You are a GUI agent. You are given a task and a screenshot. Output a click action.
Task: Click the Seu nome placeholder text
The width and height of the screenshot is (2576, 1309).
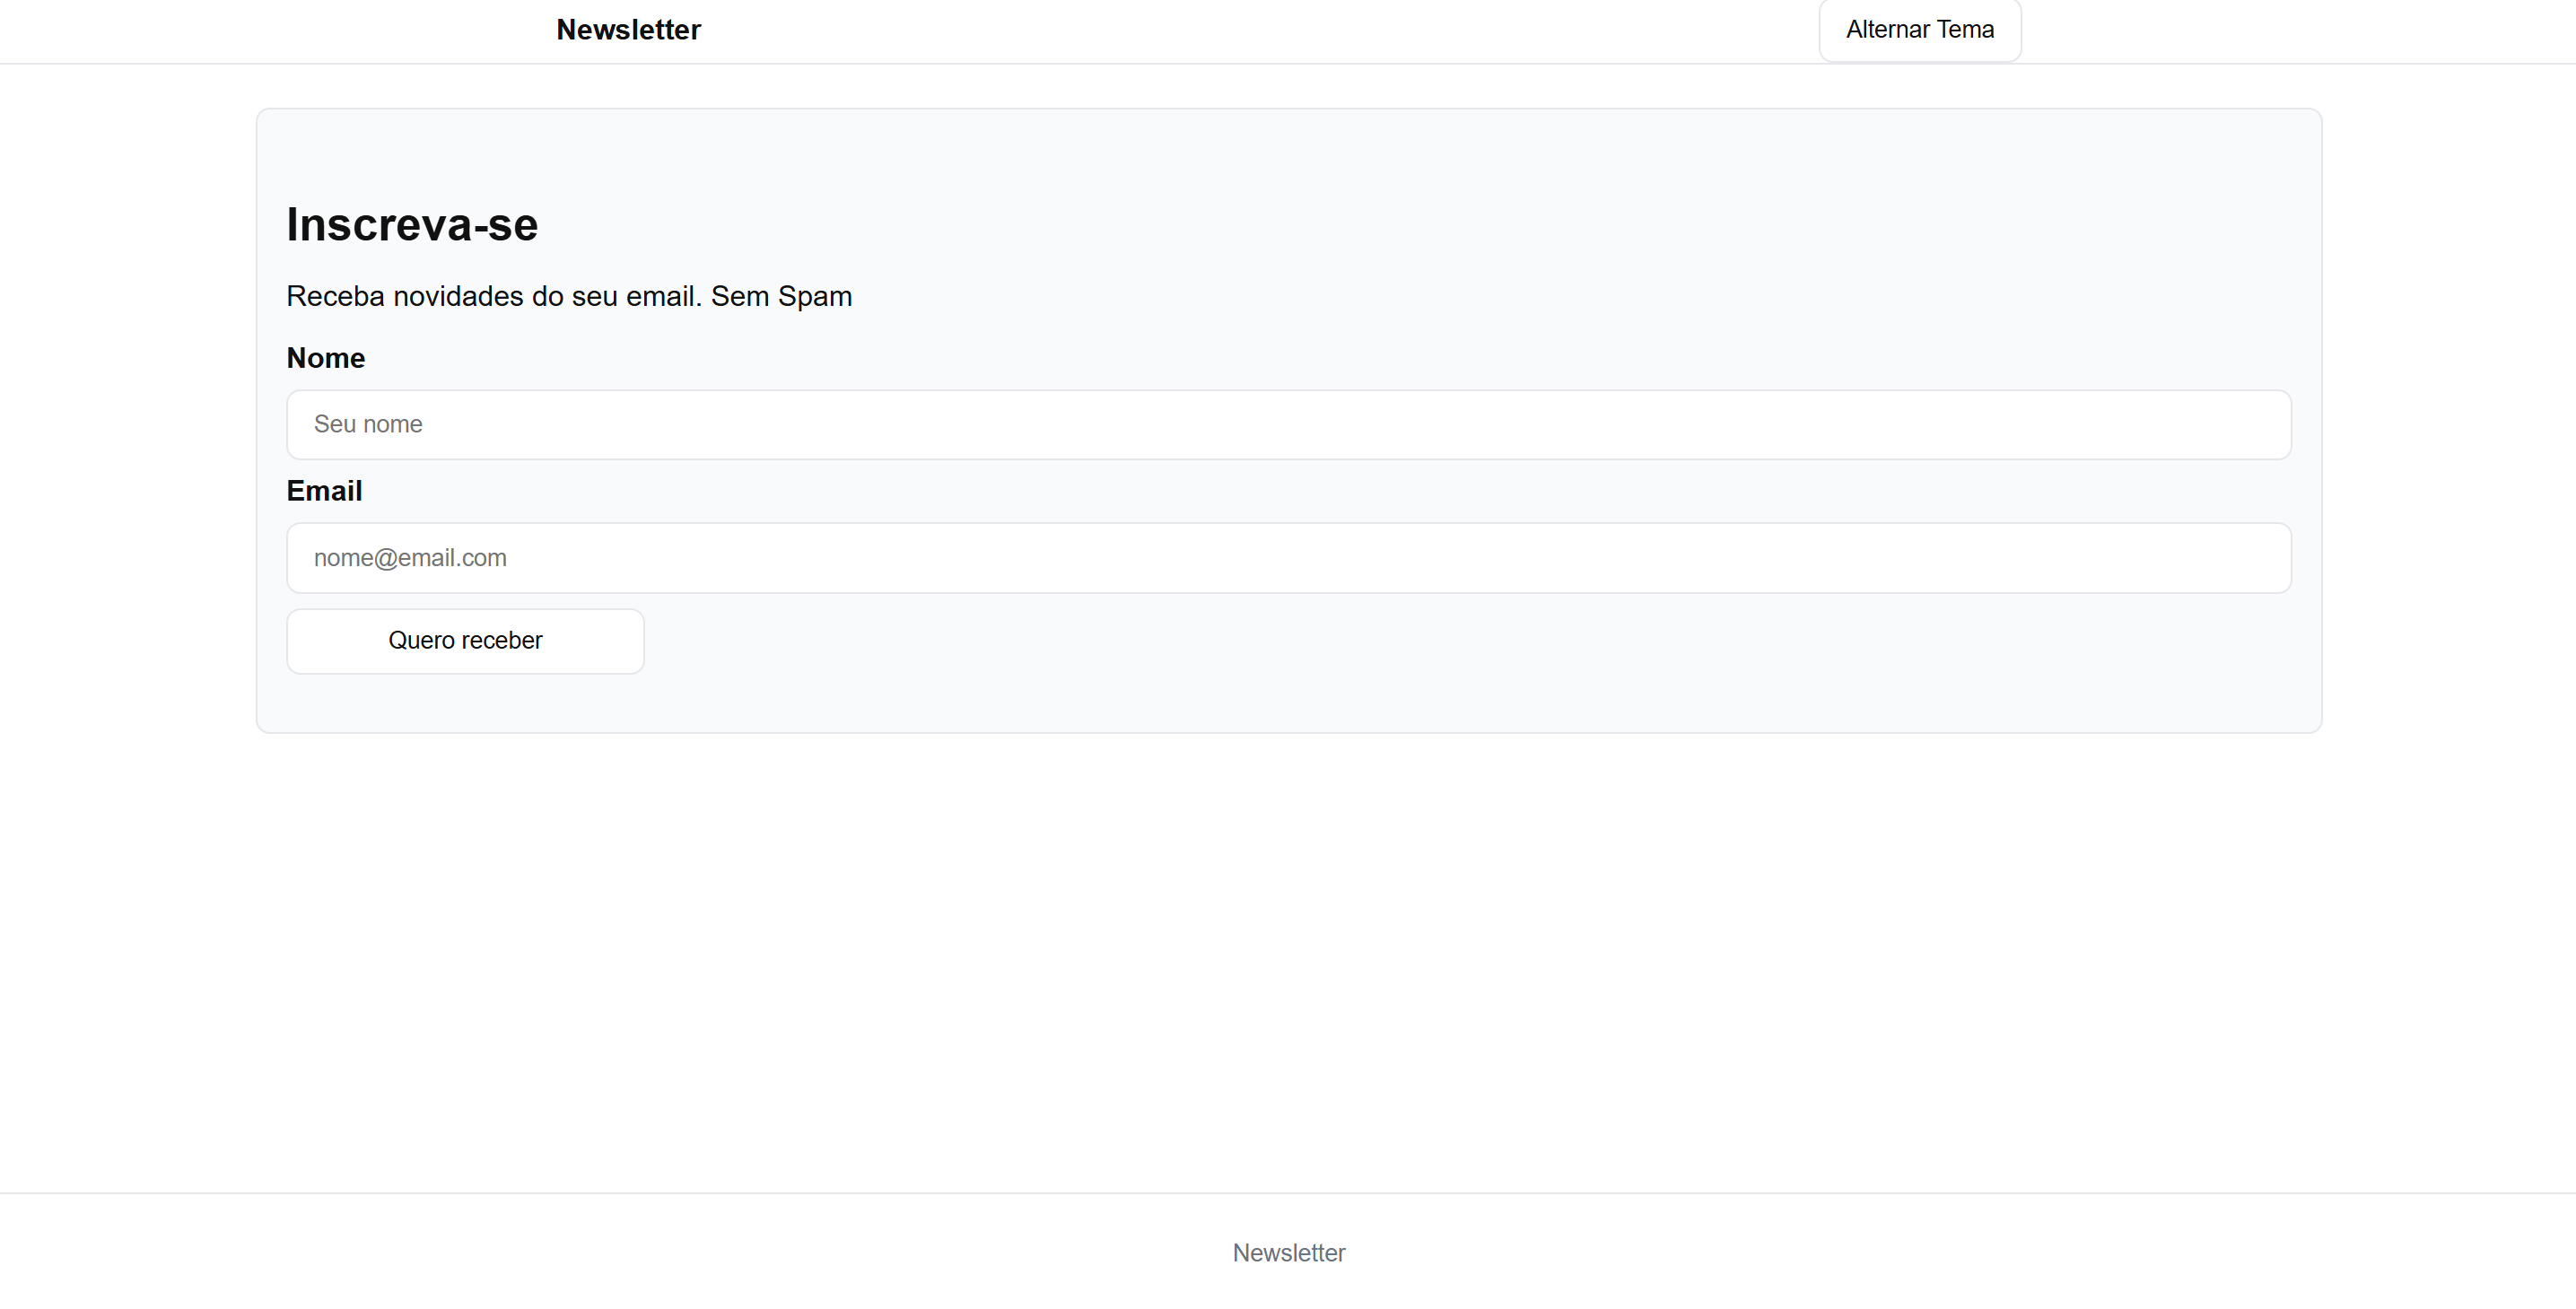[x=368, y=425]
